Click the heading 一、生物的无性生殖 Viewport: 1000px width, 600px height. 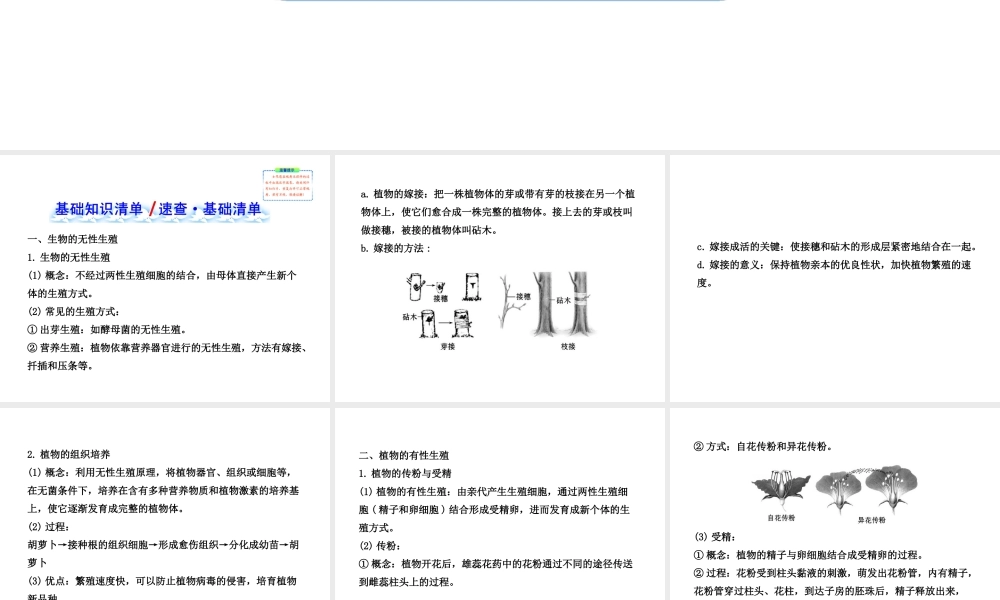click(x=73, y=239)
